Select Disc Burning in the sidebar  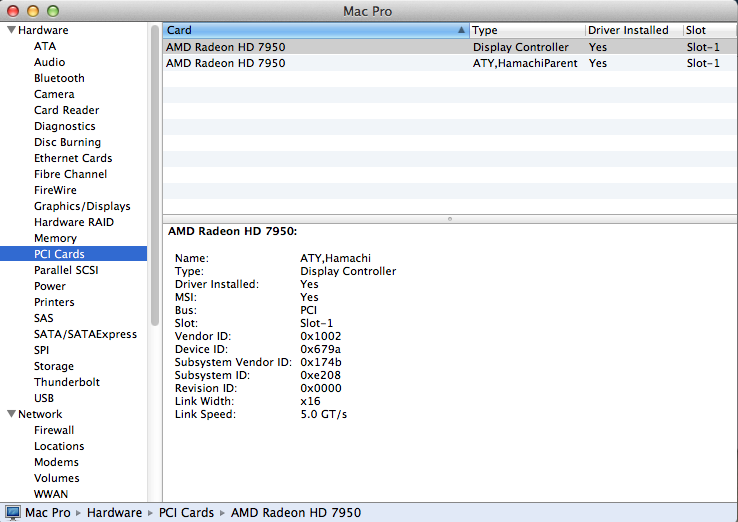(67, 142)
